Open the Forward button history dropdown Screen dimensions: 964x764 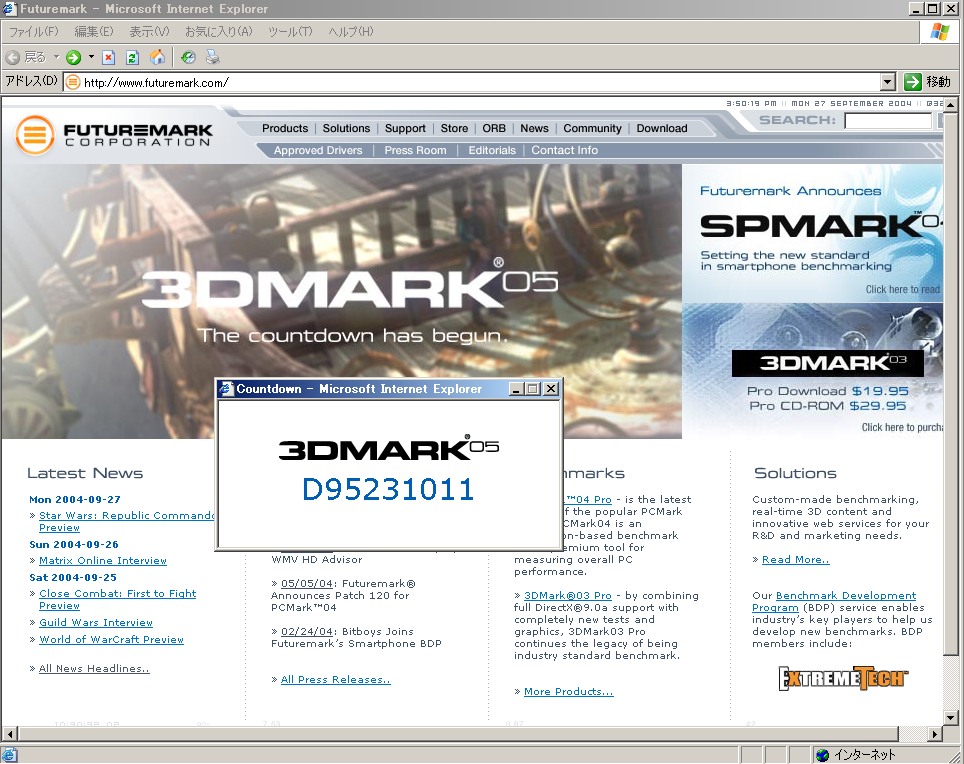(91, 57)
